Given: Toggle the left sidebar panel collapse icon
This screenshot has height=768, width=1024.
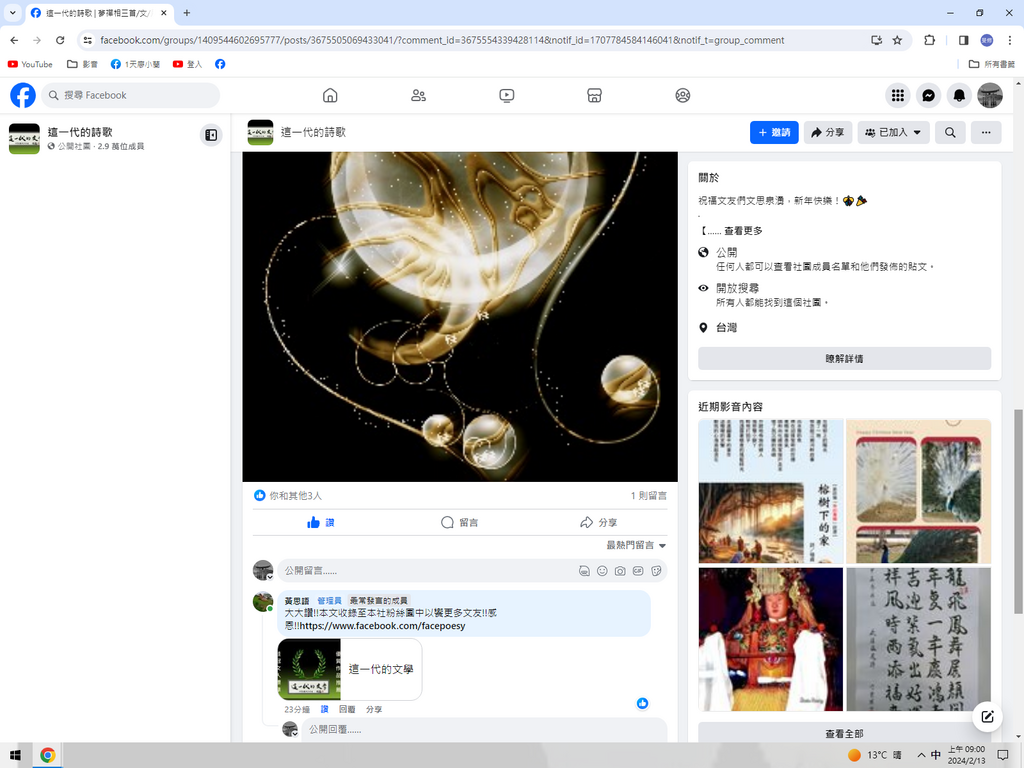Looking at the screenshot, I should click(211, 135).
